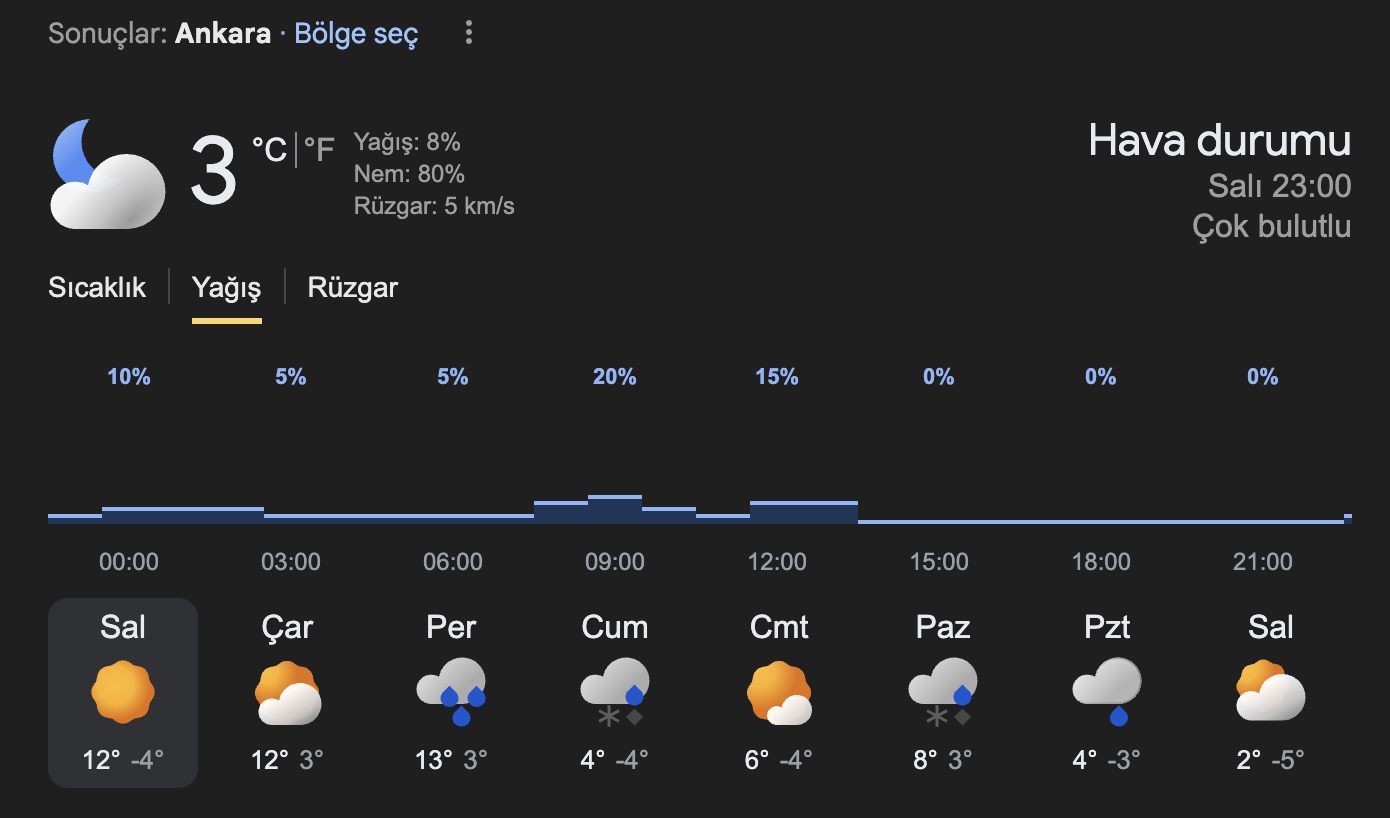Choose the Çar day forecast label
This screenshot has width=1390, height=818.
(288, 628)
